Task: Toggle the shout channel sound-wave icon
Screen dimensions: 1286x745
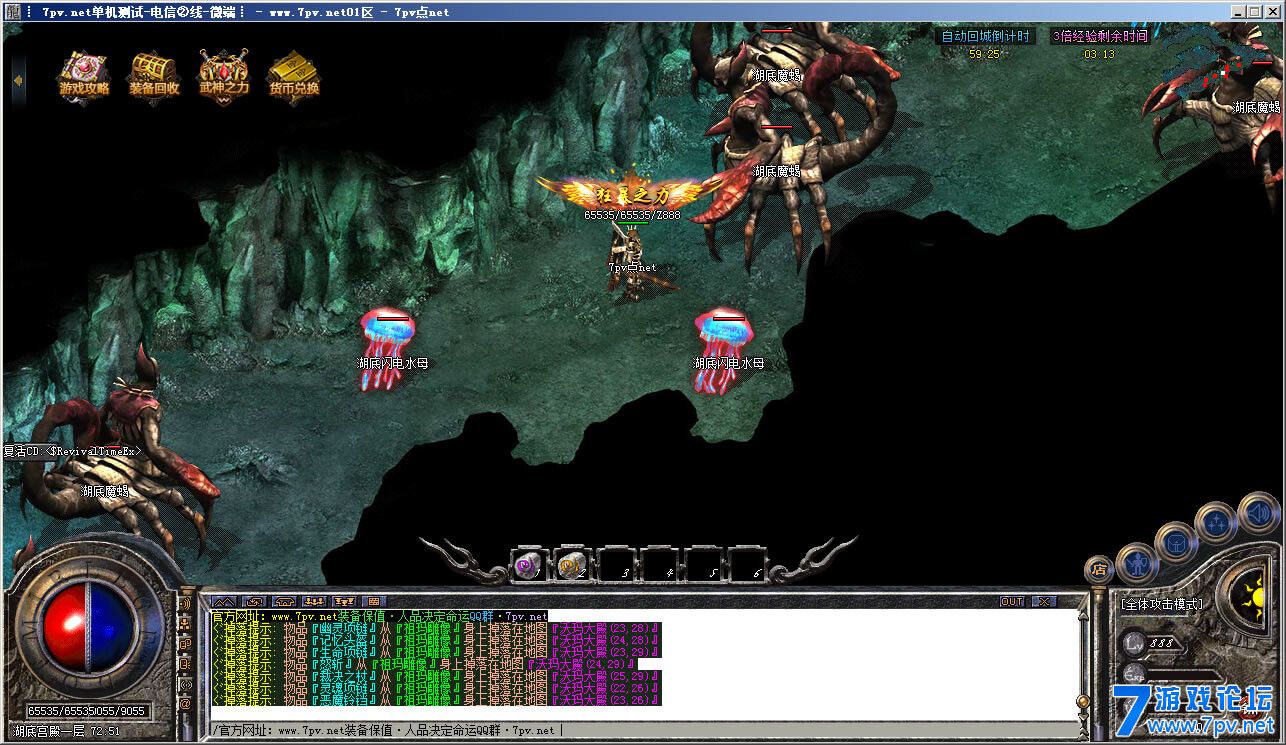Action: point(185,604)
